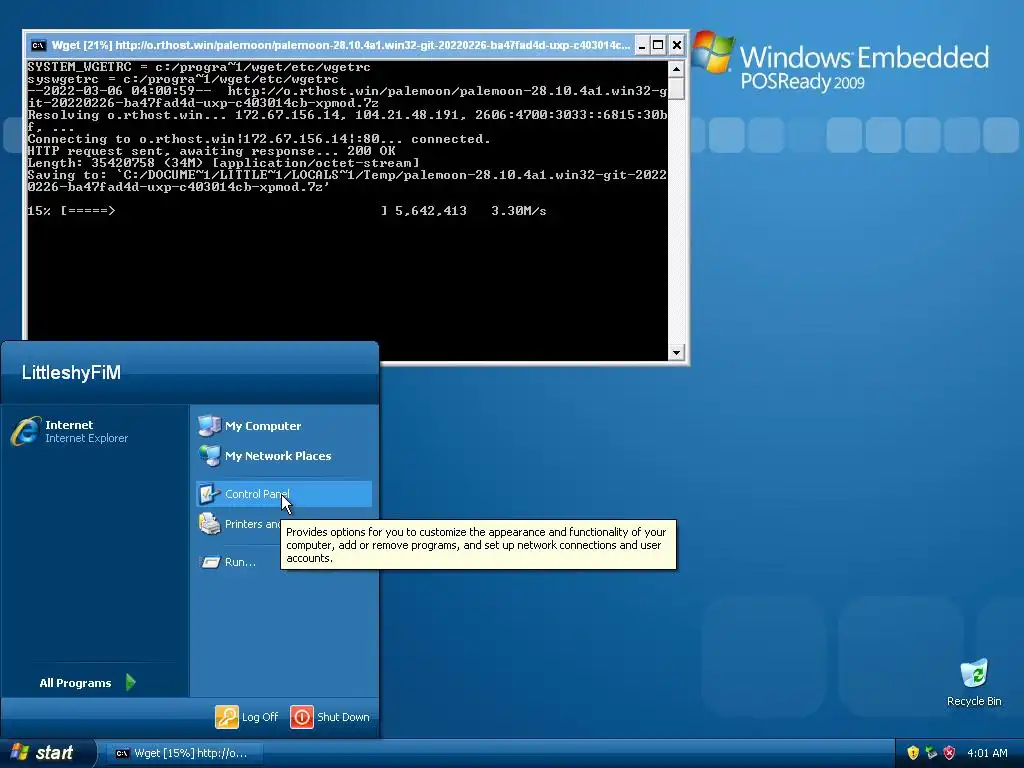Click the 'Length: 35420758' console line
The width and height of the screenshot is (1024, 768).
pos(223,163)
